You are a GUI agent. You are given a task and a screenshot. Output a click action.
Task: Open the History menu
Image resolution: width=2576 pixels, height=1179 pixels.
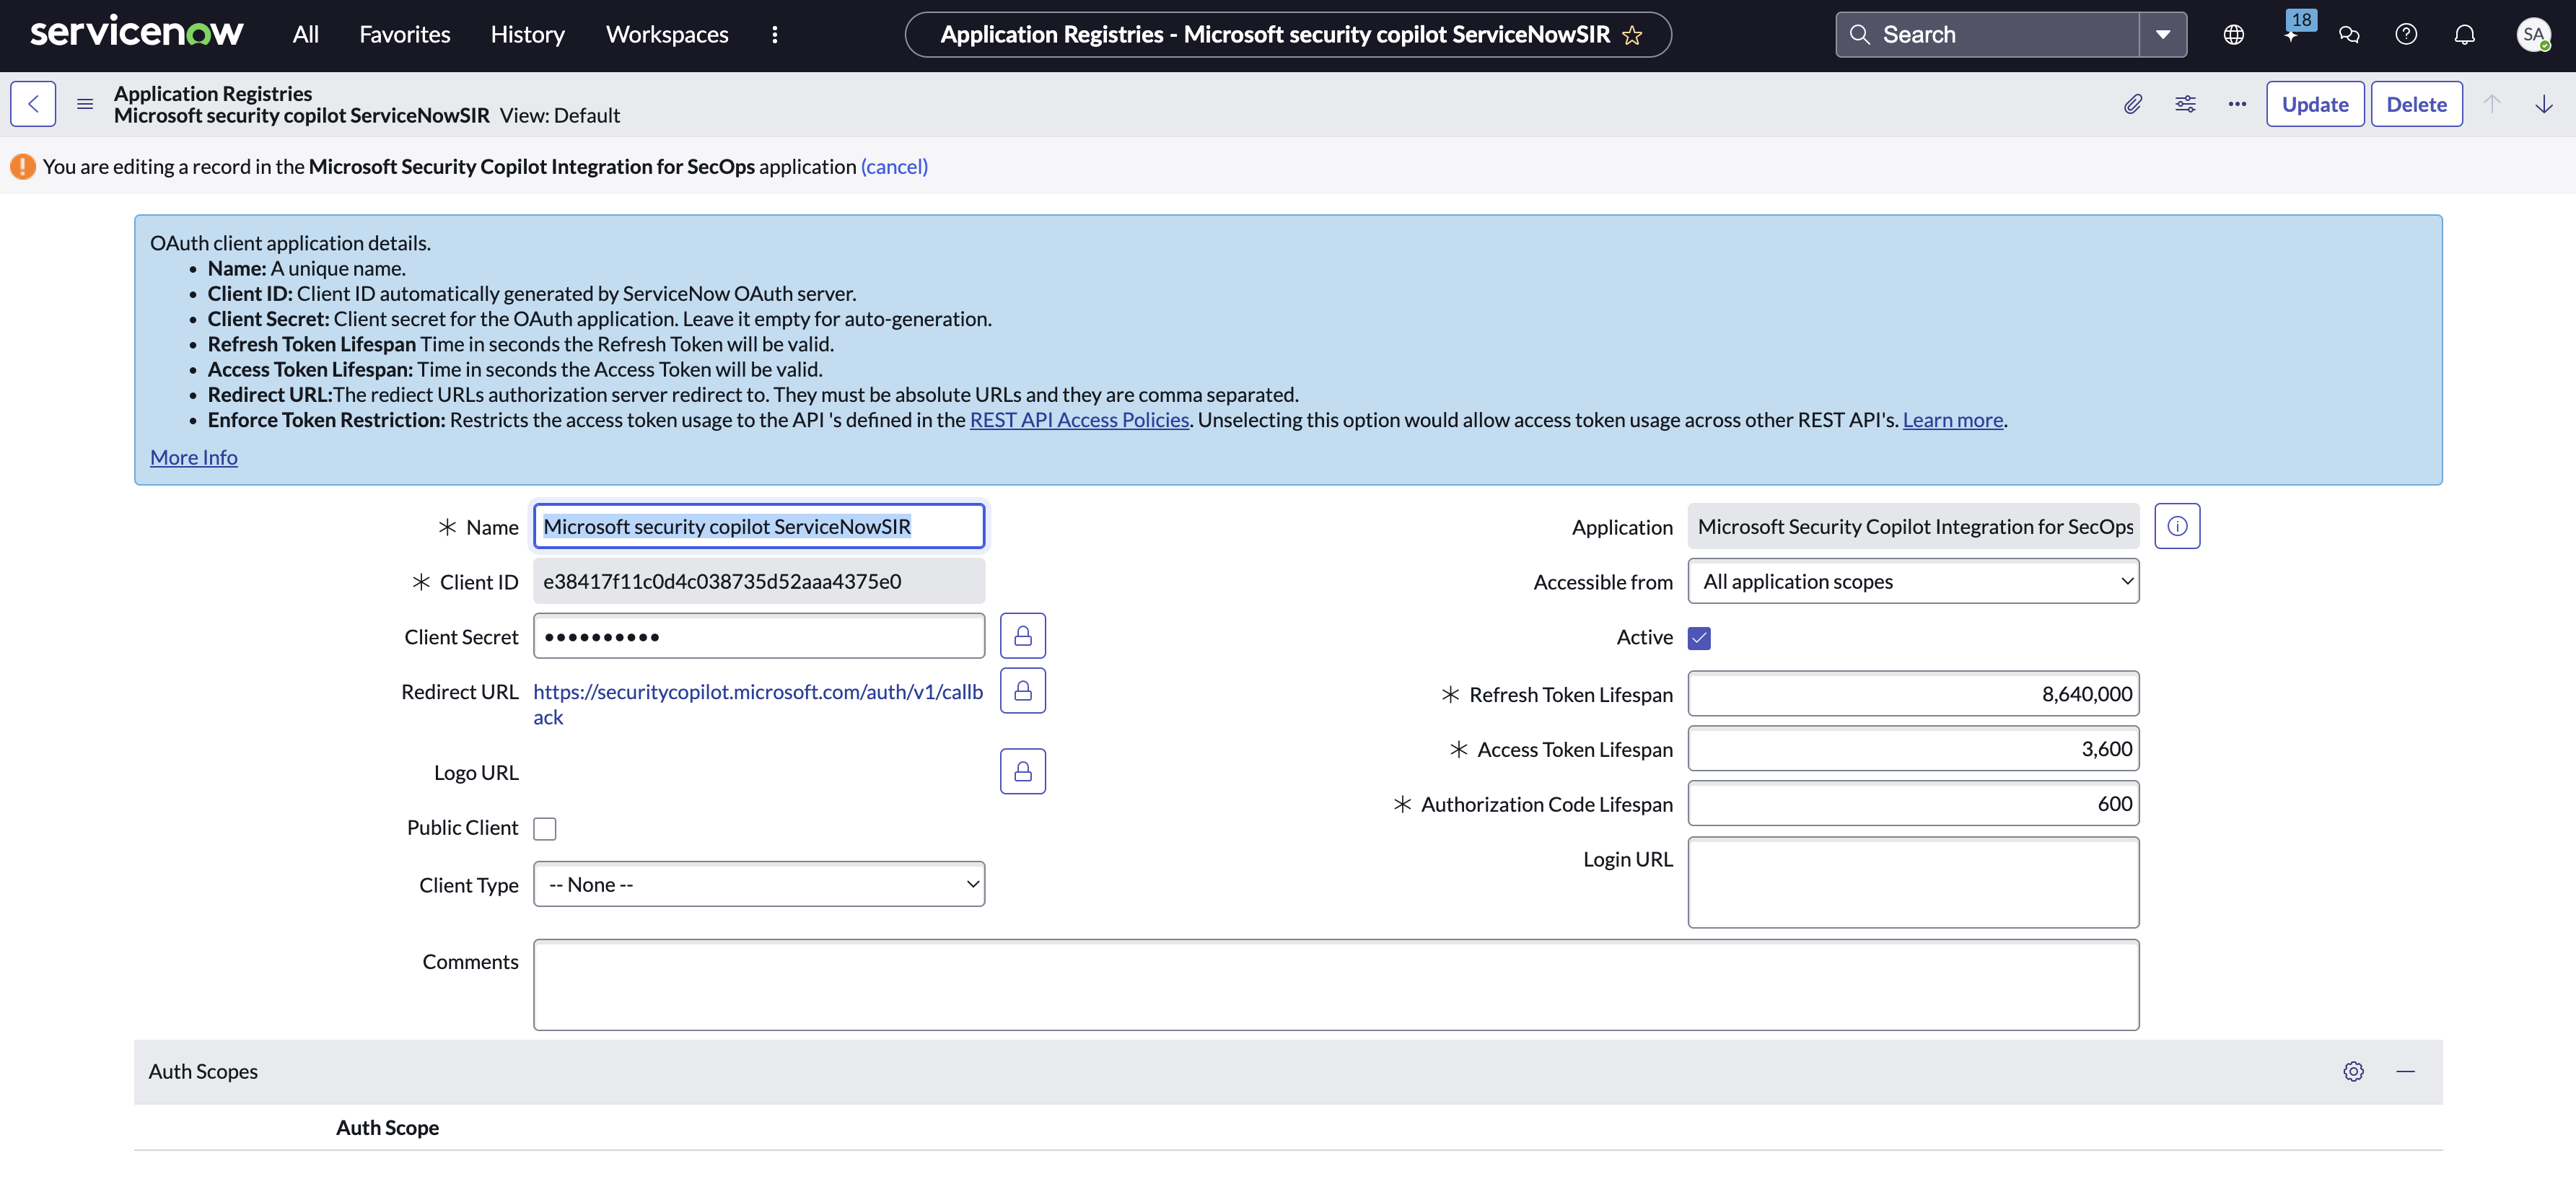[527, 34]
